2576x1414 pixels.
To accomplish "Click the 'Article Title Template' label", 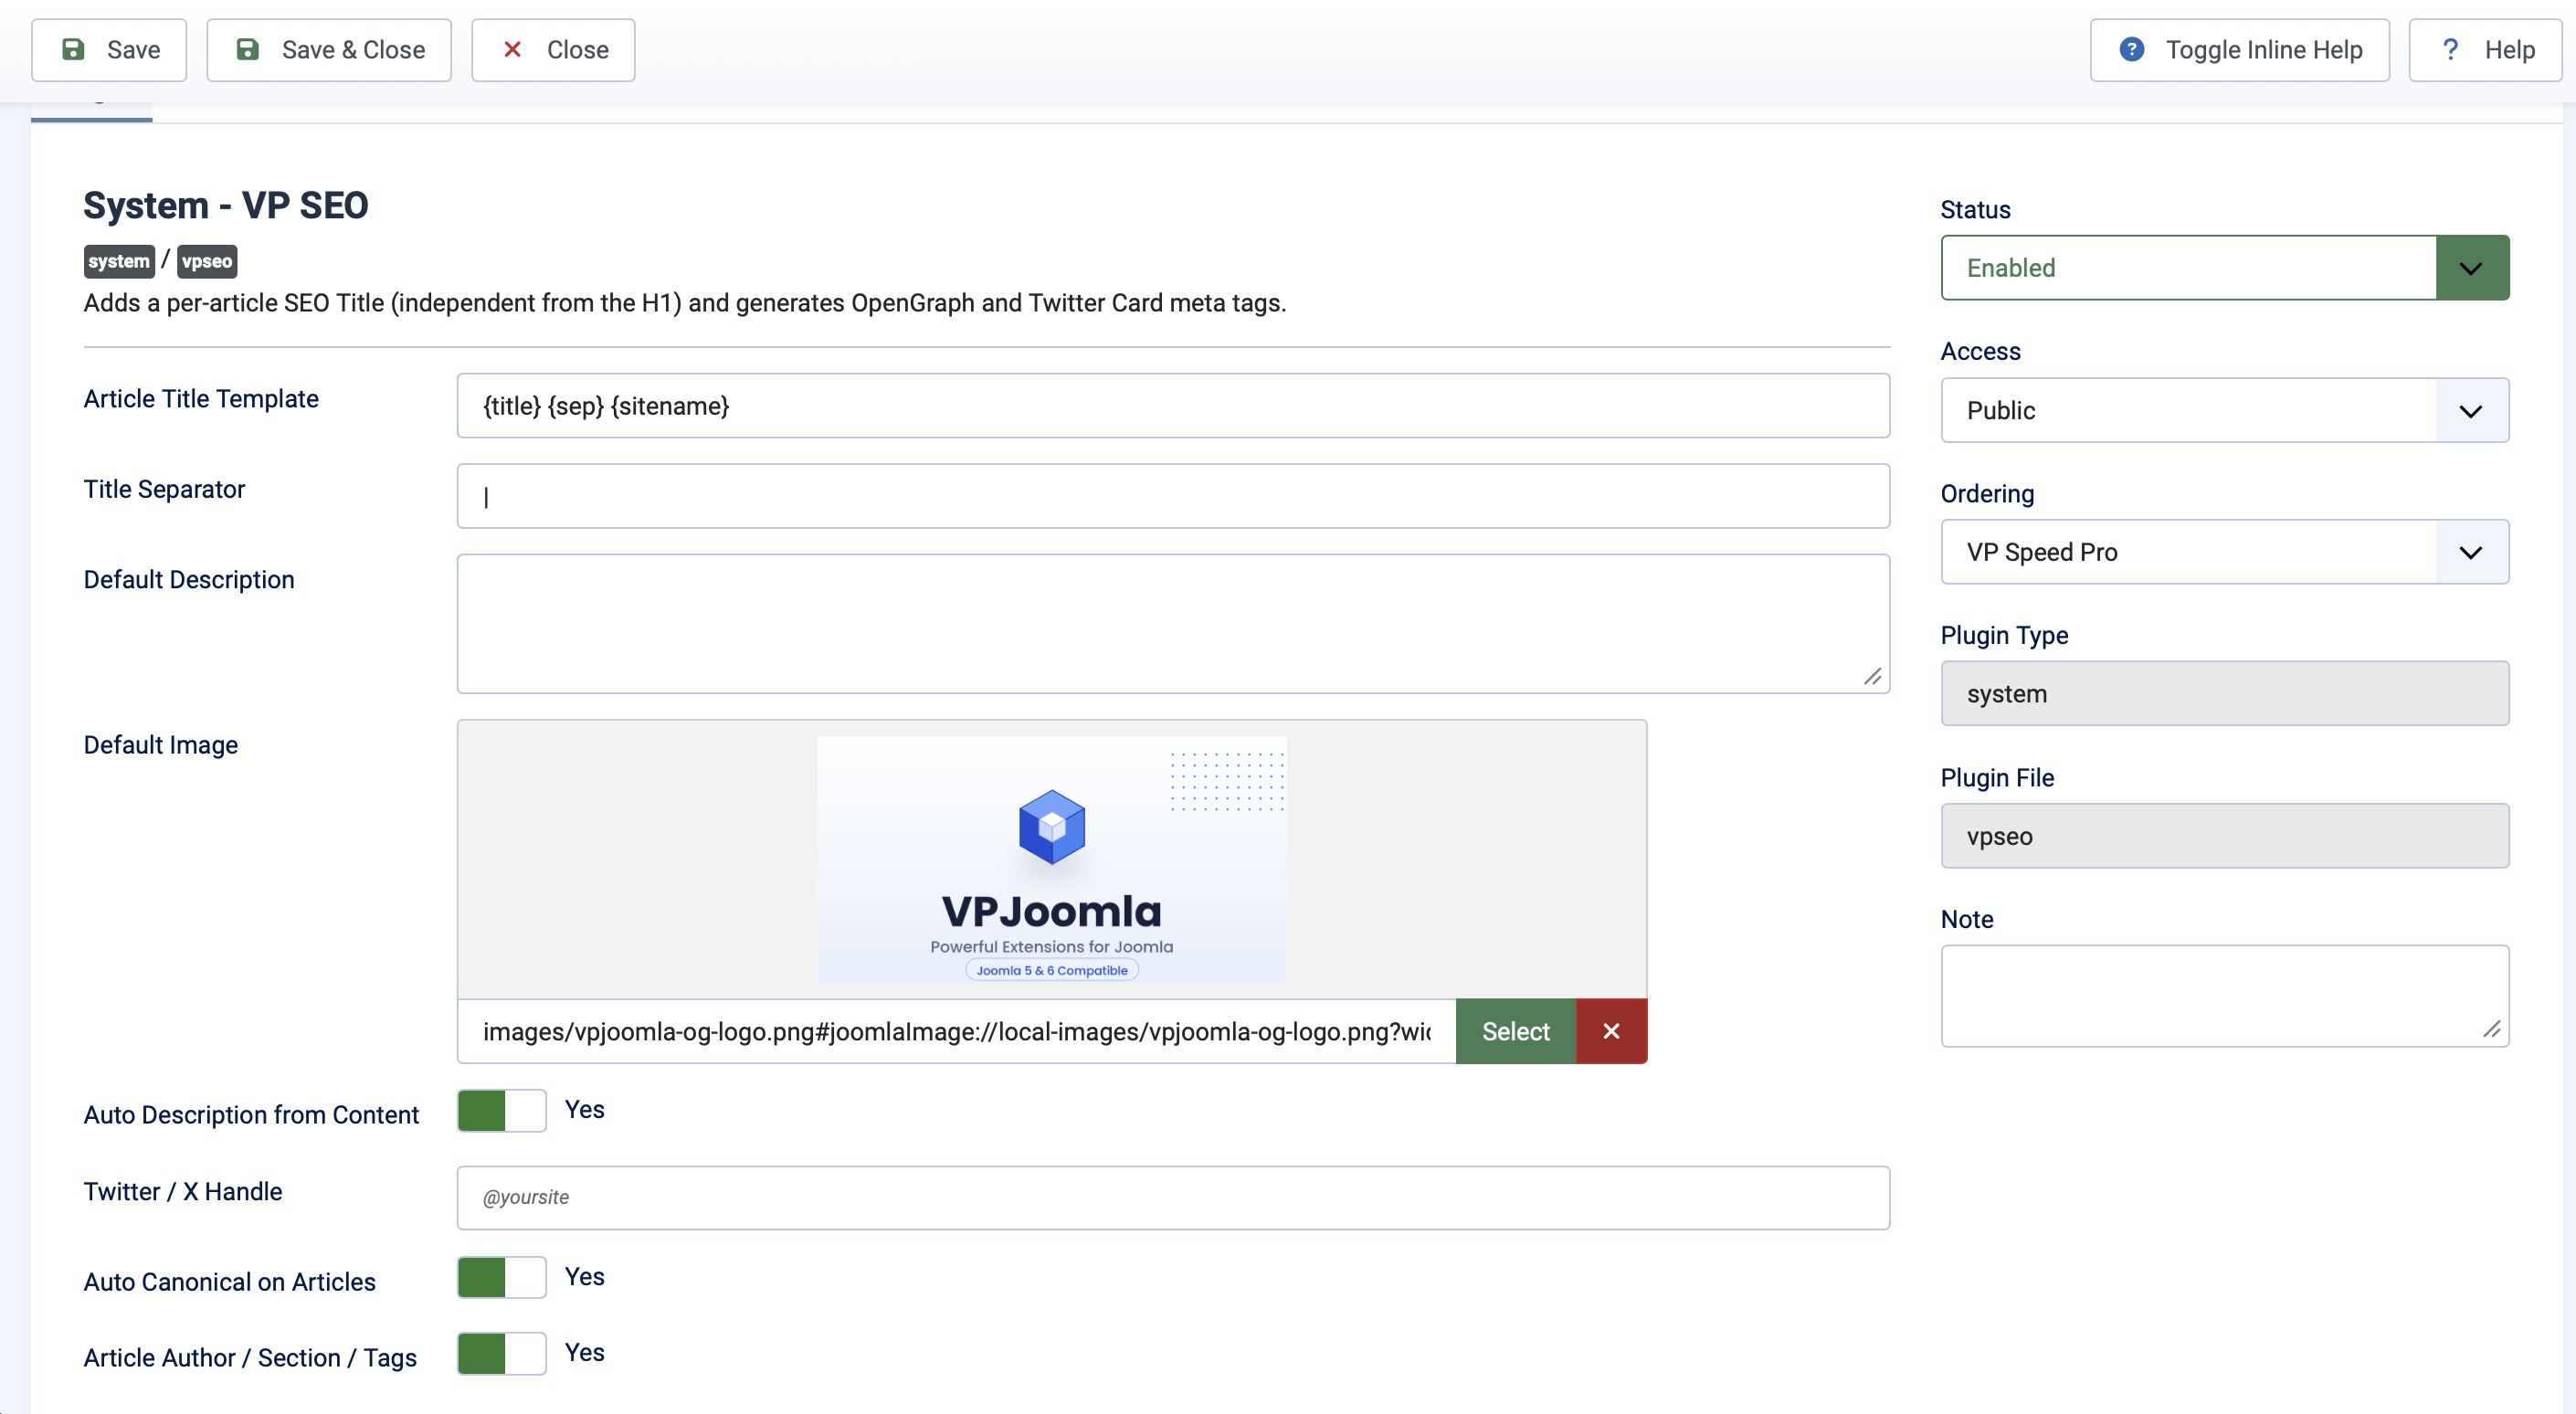I will pos(201,398).
